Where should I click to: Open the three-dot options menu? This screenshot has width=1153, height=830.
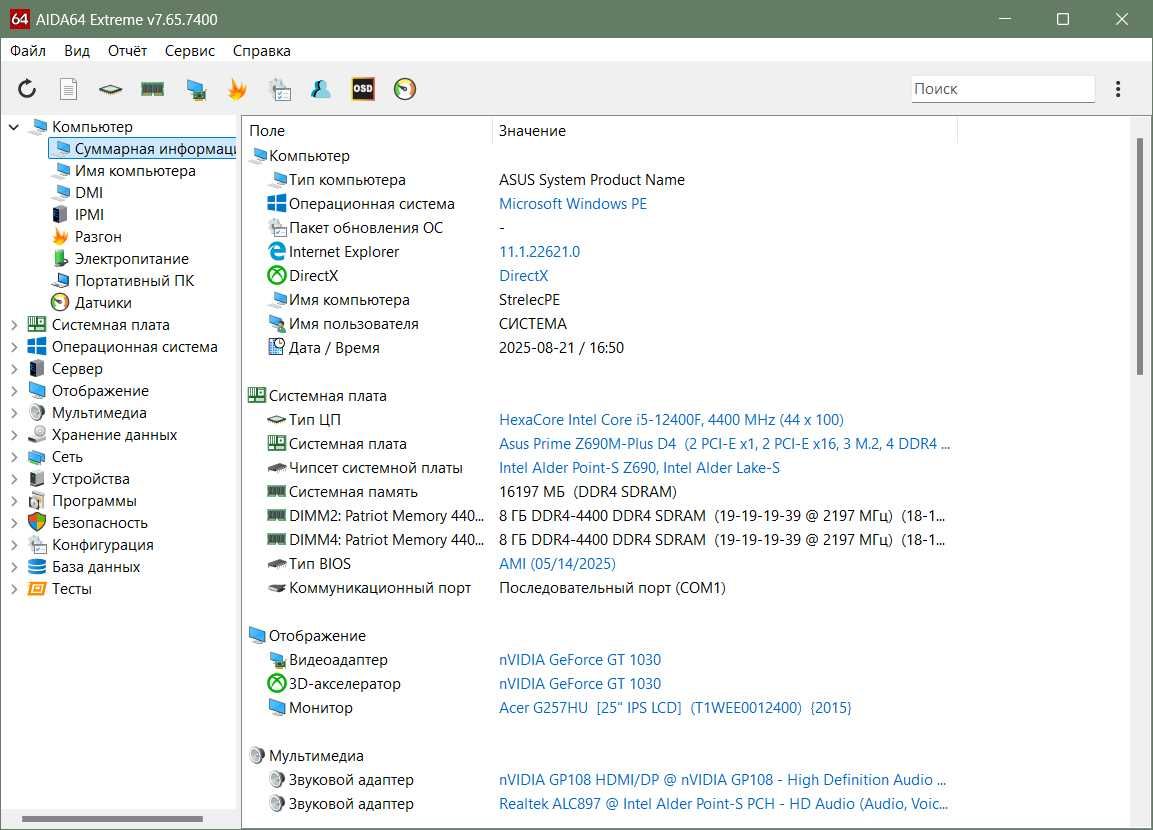(1118, 89)
